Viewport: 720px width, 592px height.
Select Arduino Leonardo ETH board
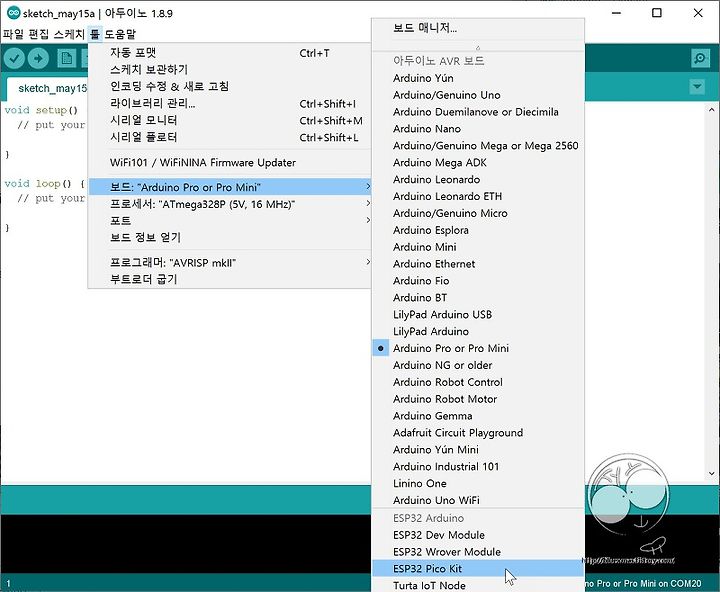[x=478, y=197]
